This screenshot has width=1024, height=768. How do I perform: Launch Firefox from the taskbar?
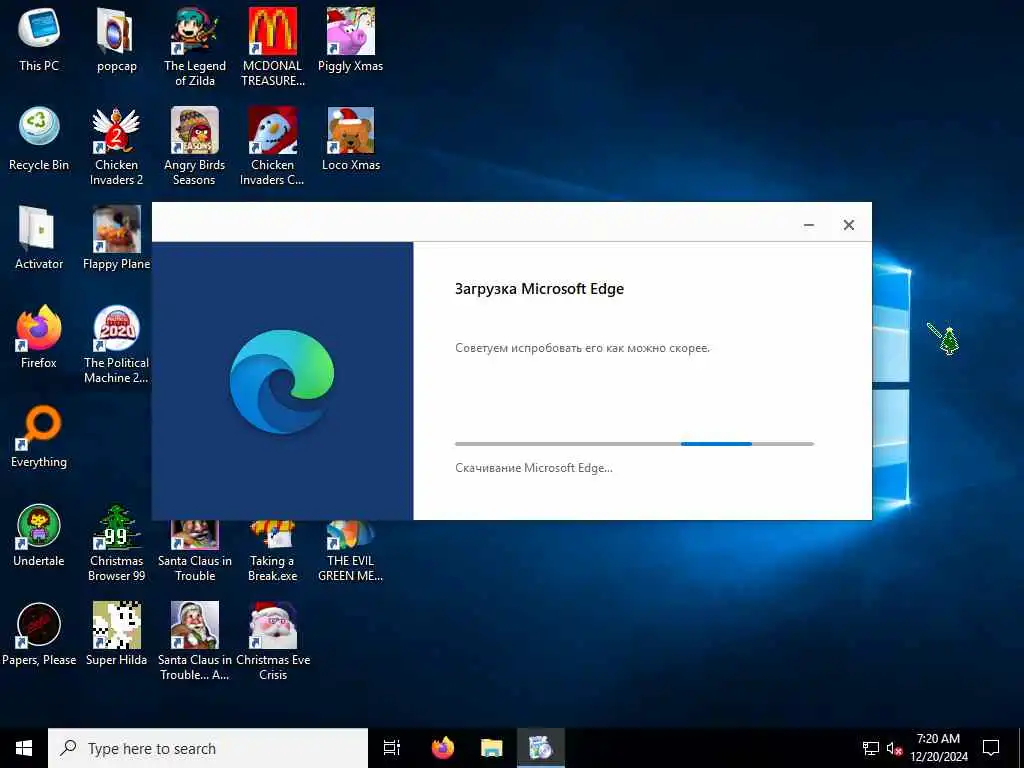pyautogui.click(x=443, y=748)
